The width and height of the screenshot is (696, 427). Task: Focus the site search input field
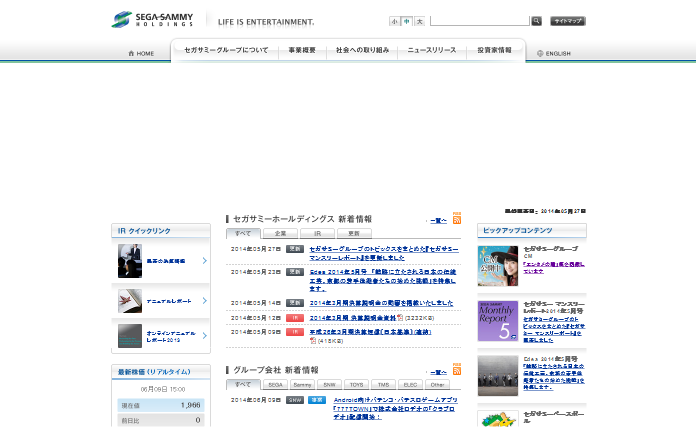pyautogui.click(x=480, y=21)
